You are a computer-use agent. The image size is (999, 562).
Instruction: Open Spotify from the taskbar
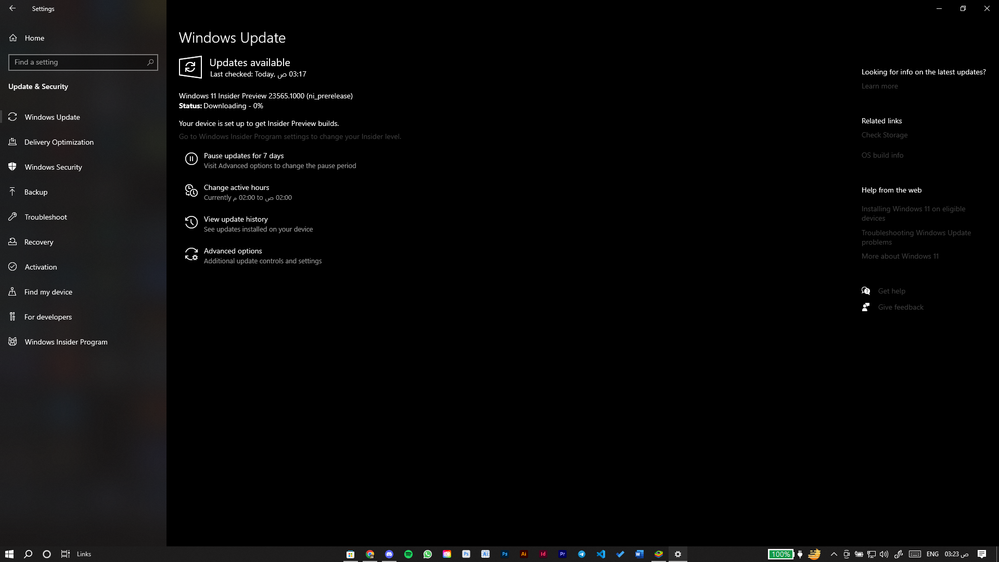pos(408,554)
